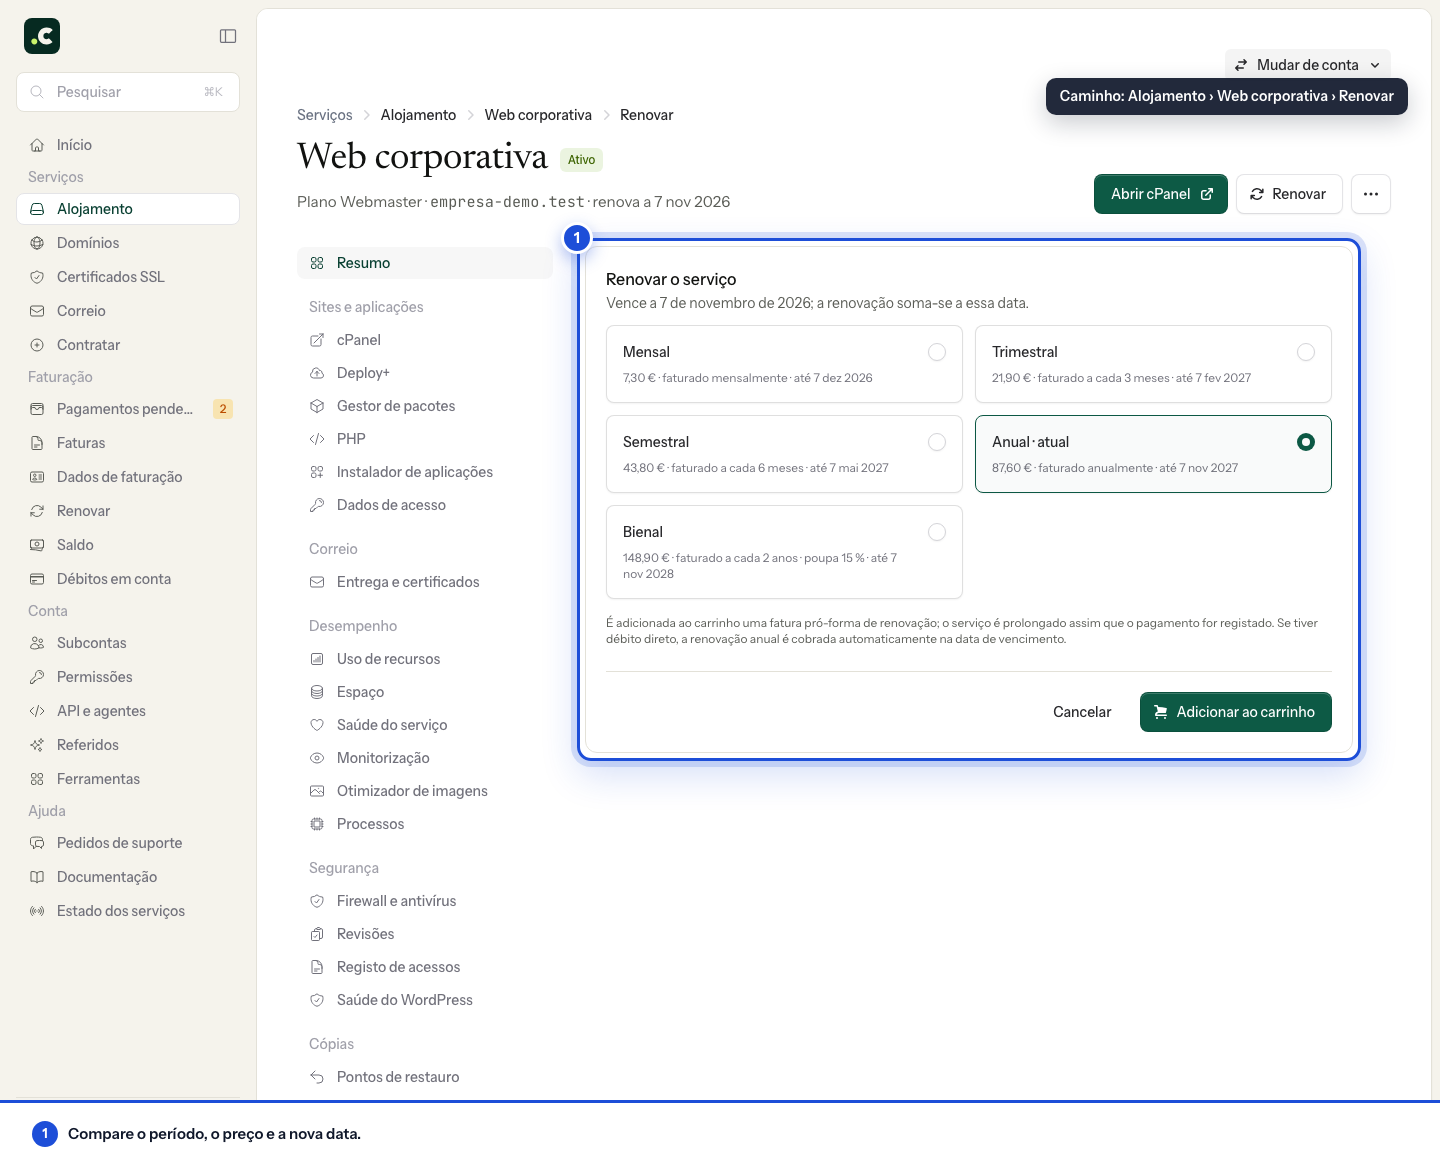Open the three-dots more actions menu

tap(1371, 194)
